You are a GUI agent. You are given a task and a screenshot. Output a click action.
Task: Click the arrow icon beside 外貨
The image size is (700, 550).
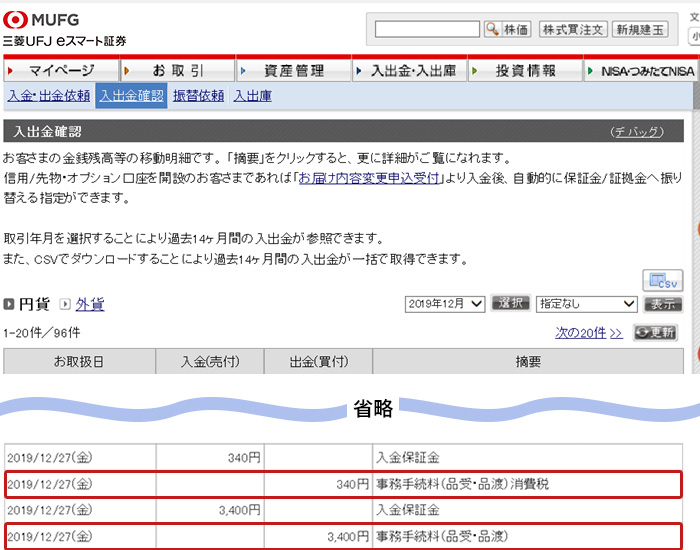pos(65,304)
